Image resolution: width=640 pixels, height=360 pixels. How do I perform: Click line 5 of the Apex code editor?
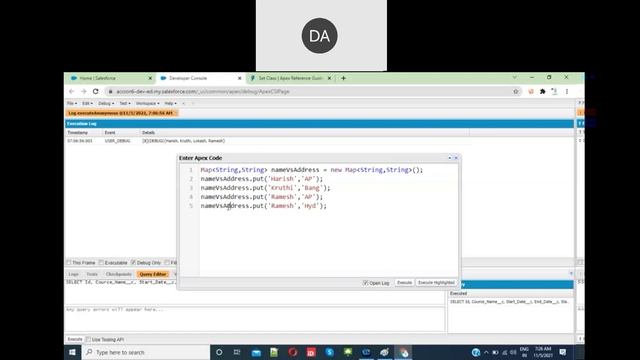click(264, 206)
